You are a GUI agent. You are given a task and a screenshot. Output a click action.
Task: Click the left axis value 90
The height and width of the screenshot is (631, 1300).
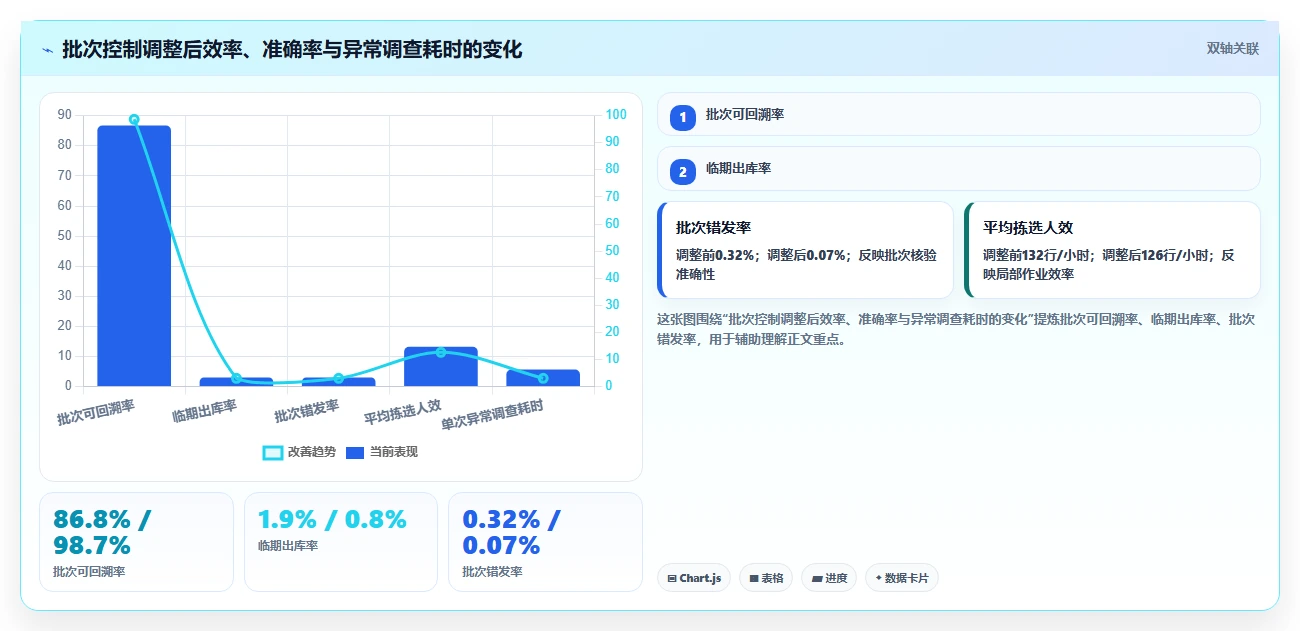pyautogui.click(x=65, y=115)
